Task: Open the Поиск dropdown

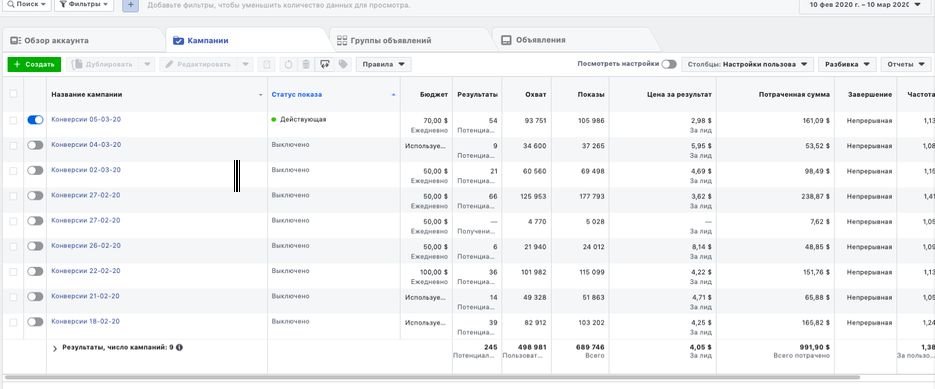Action: (26, 5)
